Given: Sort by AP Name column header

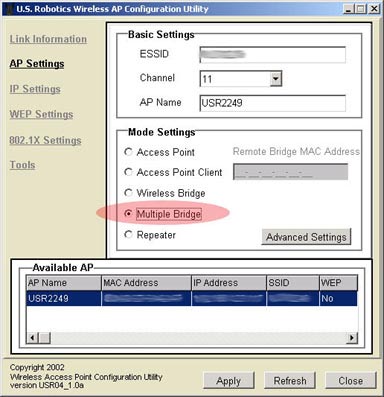Looking at the screenshot, I should tap(64, 283).
